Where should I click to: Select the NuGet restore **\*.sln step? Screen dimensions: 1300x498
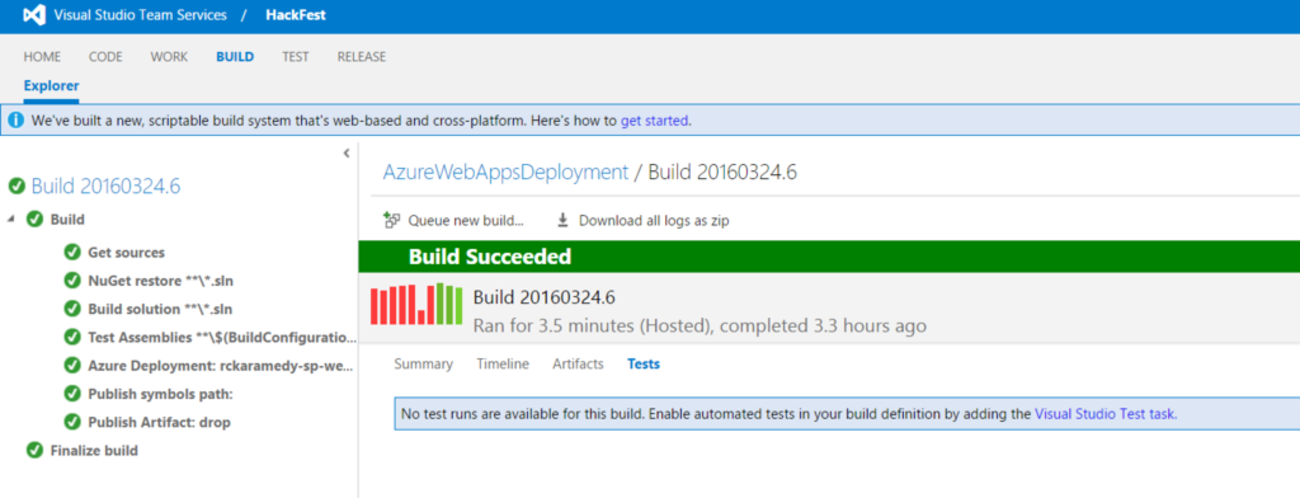[160, 281]
